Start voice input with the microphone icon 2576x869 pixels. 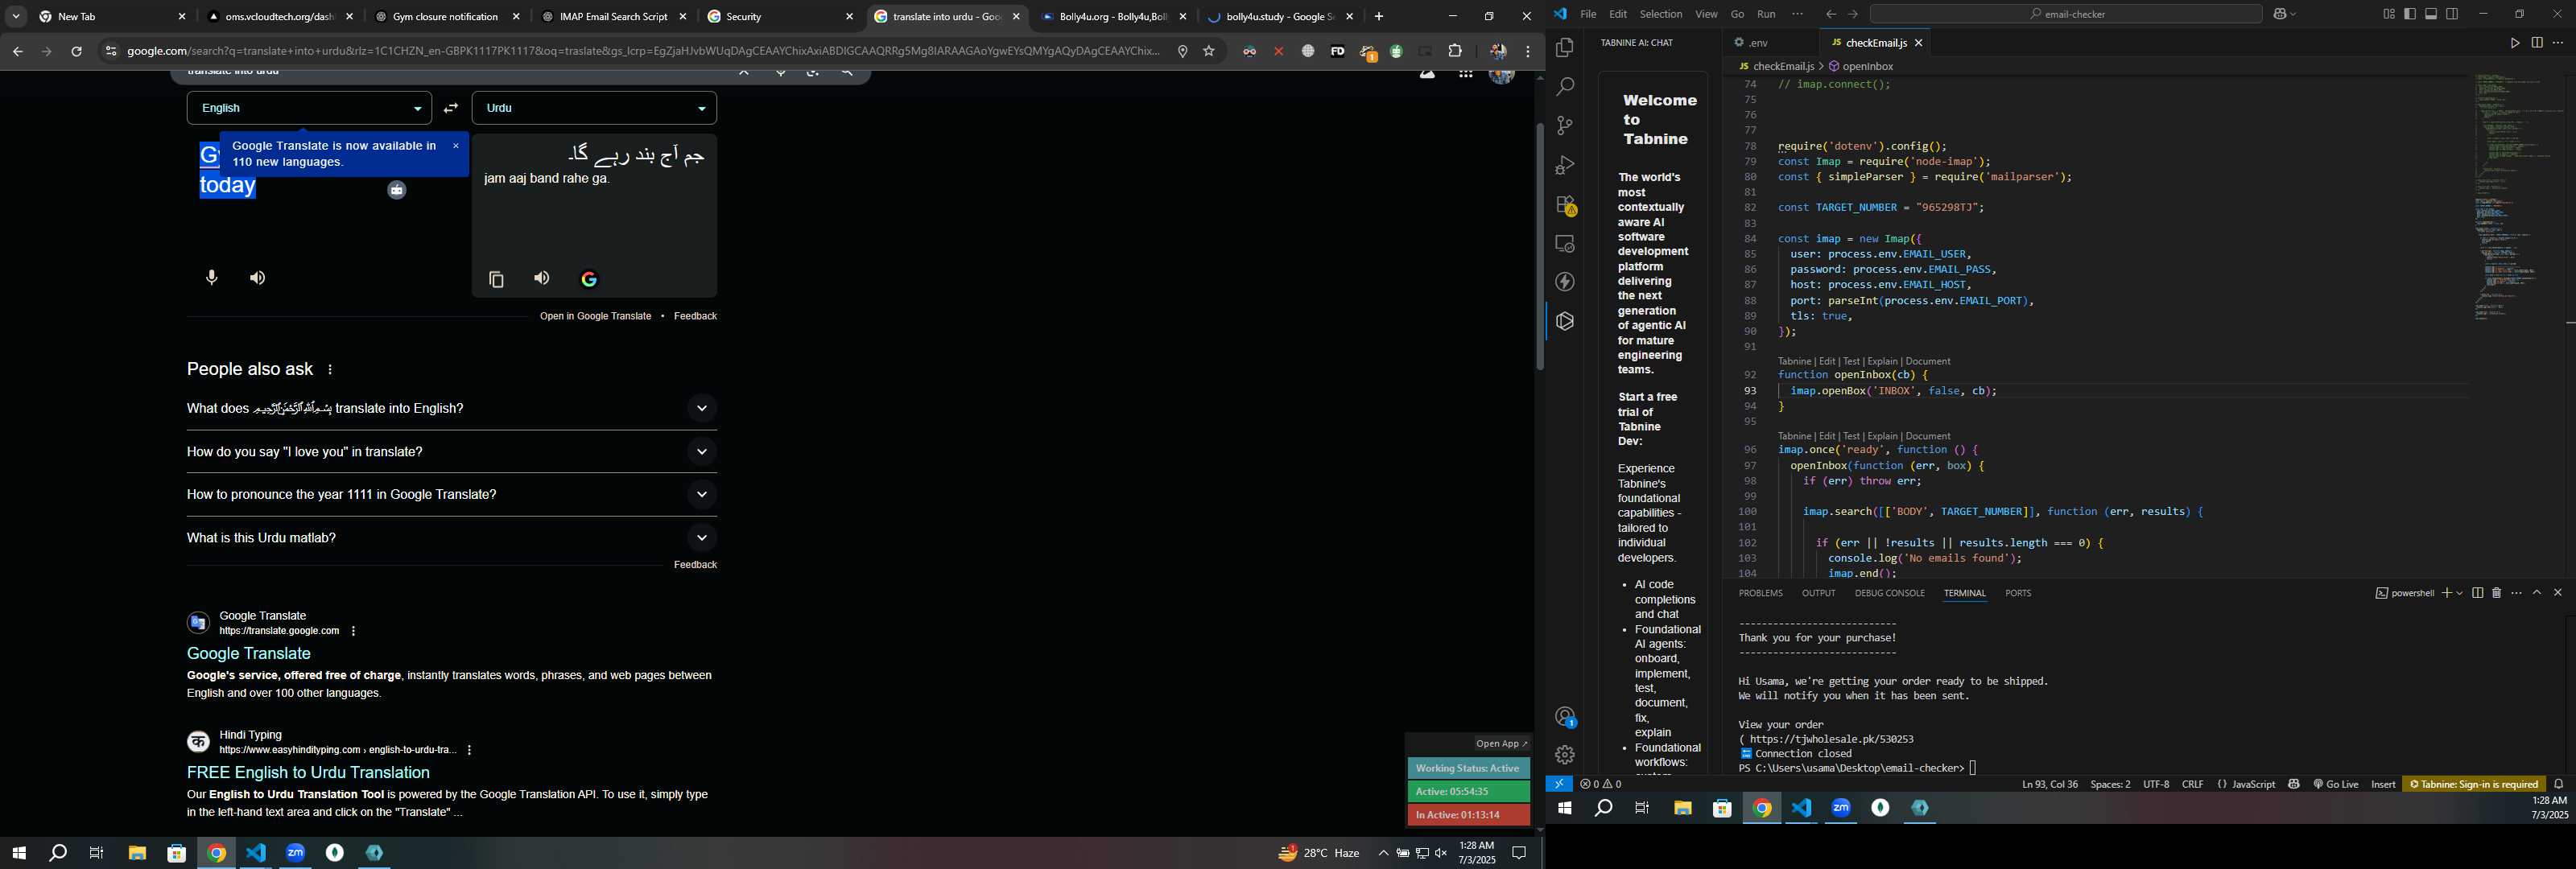211,278
